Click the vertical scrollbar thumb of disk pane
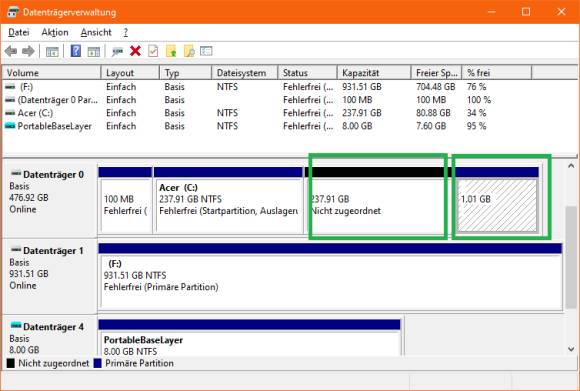 click(571, 257)
